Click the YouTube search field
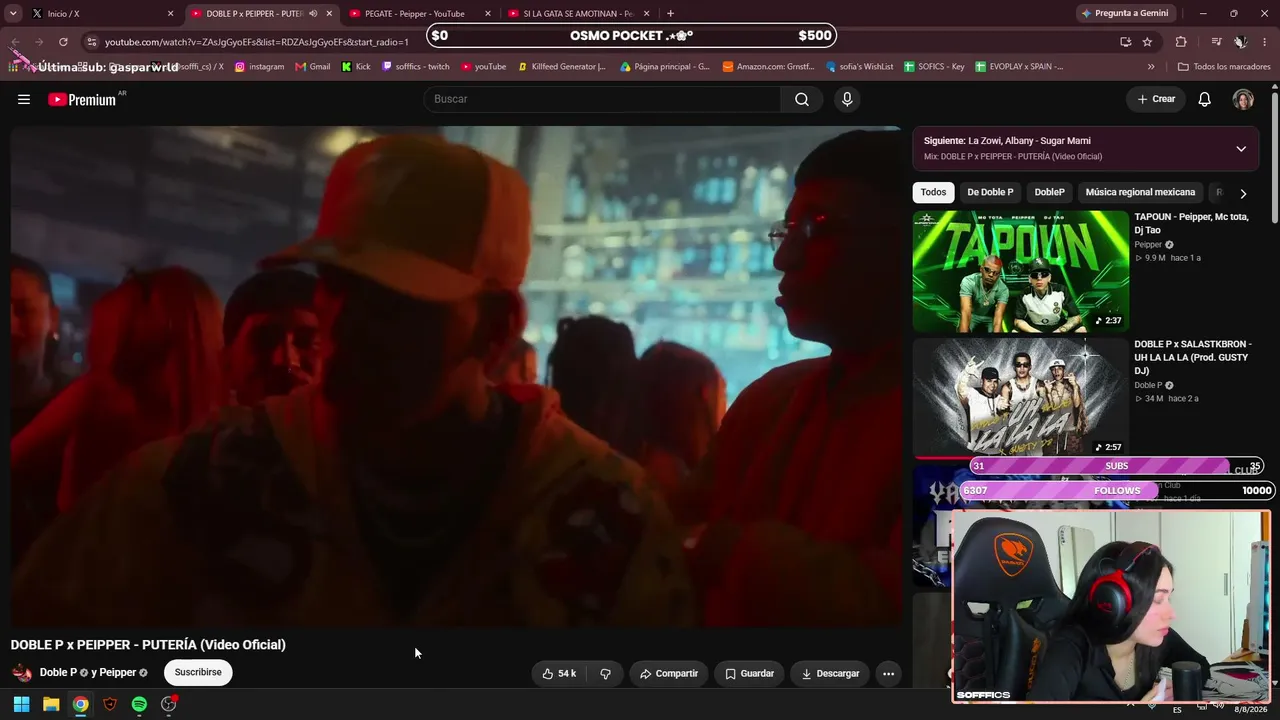This screenshot has width=1280, height=720. (603, 99)
